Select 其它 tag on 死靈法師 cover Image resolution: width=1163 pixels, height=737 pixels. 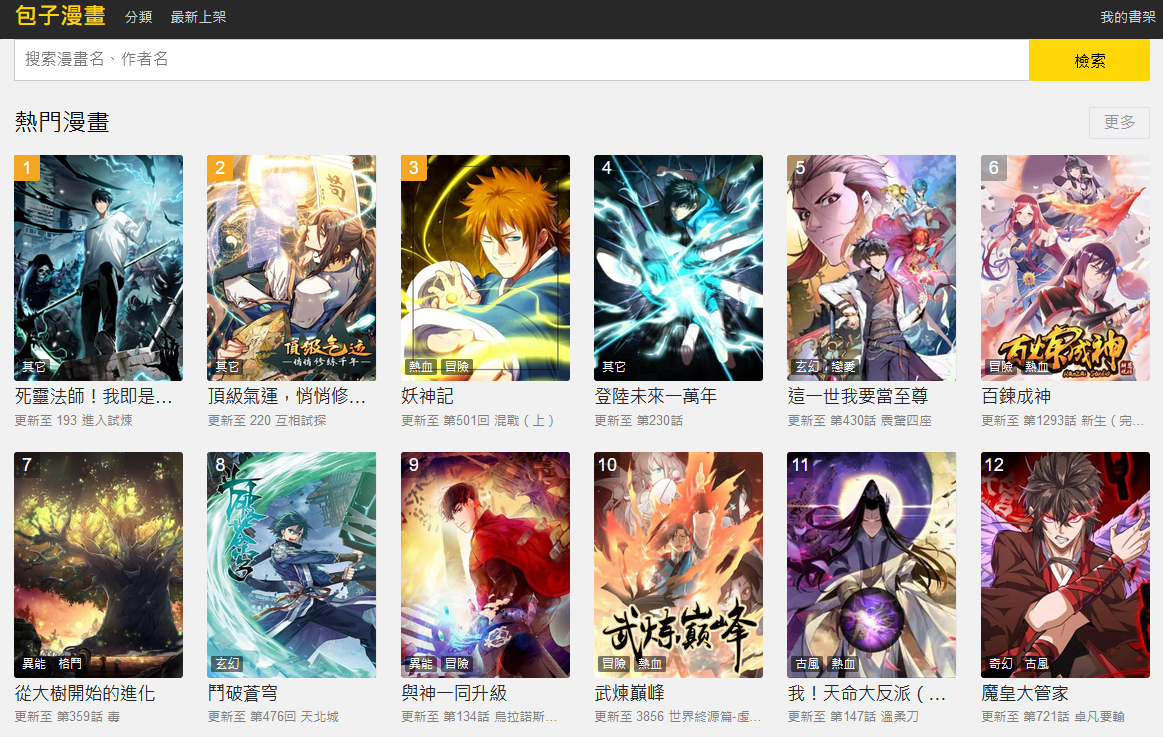coord(34,366)
